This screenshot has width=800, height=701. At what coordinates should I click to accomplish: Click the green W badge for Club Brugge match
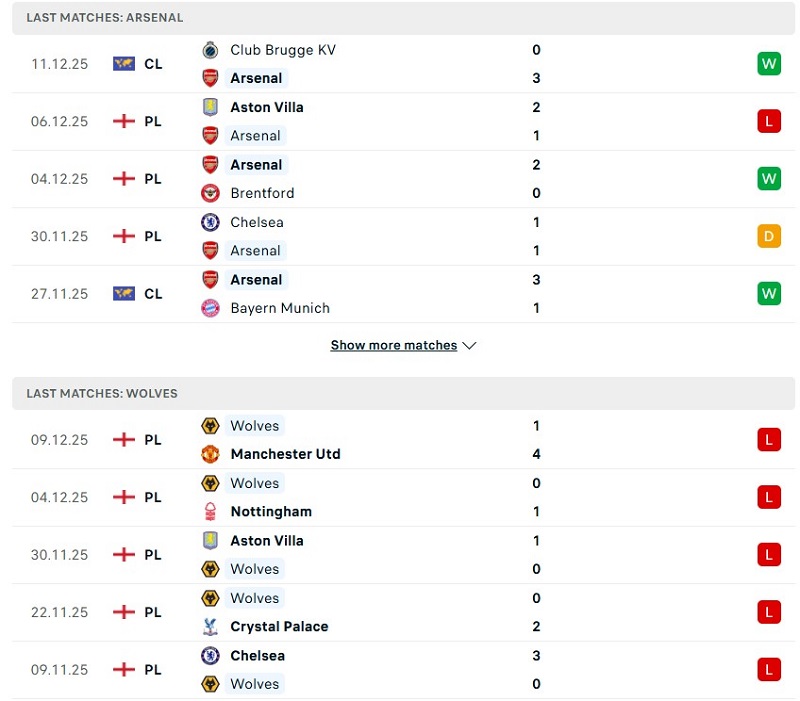click(x=769, y=63)
